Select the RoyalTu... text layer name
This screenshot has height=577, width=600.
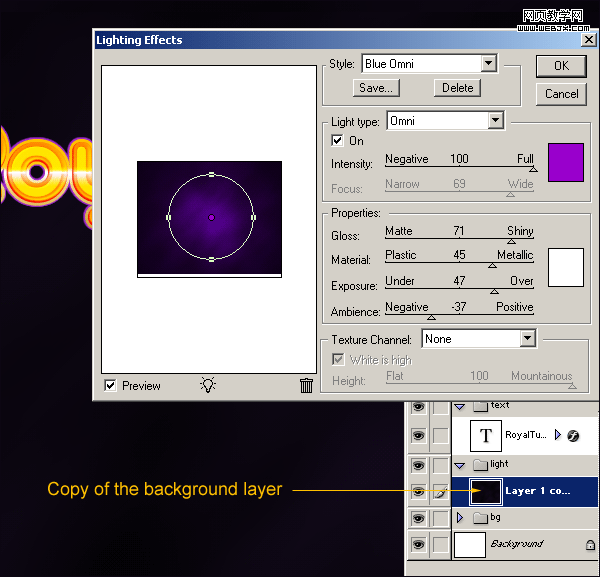526,435
